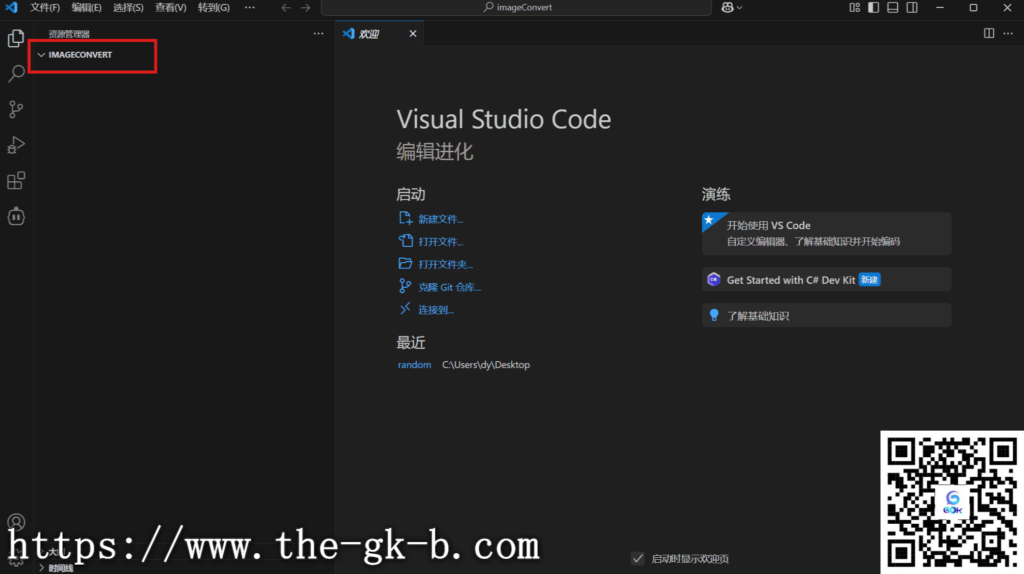Toggle the secondary side bar
The image size is (1024, 574).
(x=912, y=8)
